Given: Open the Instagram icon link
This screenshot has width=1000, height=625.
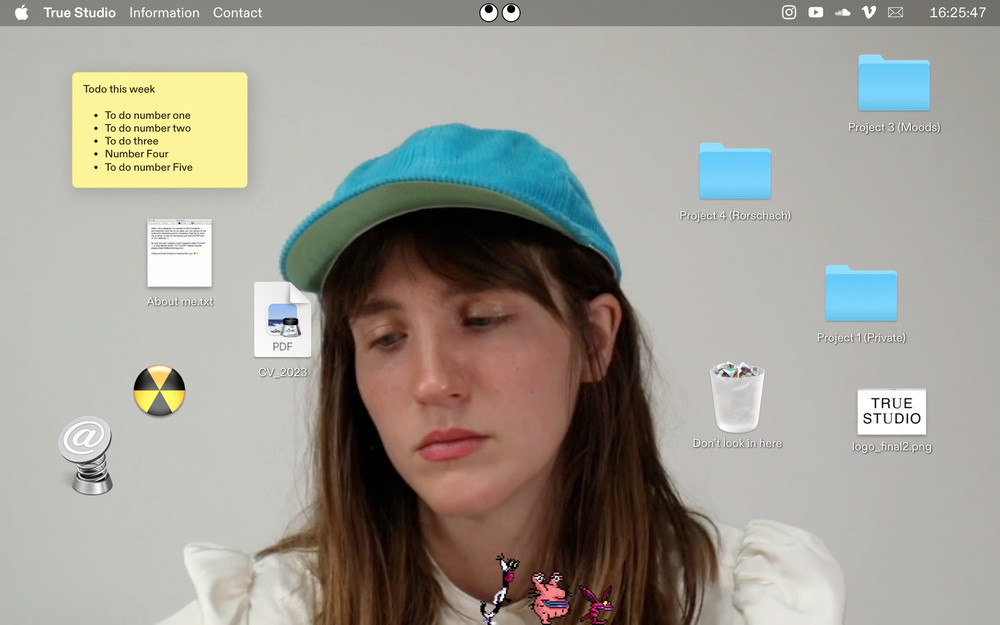Looking at the screenshot, I should click(789, 13).
